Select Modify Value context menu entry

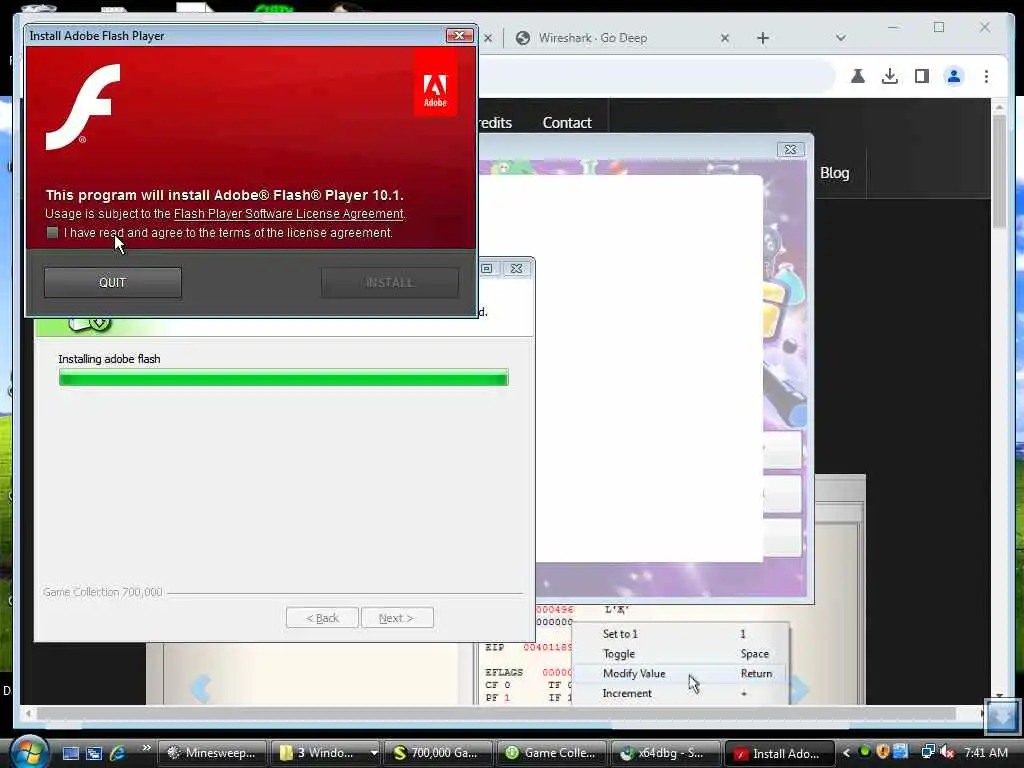pyautogui.click(x=680, y=673)
